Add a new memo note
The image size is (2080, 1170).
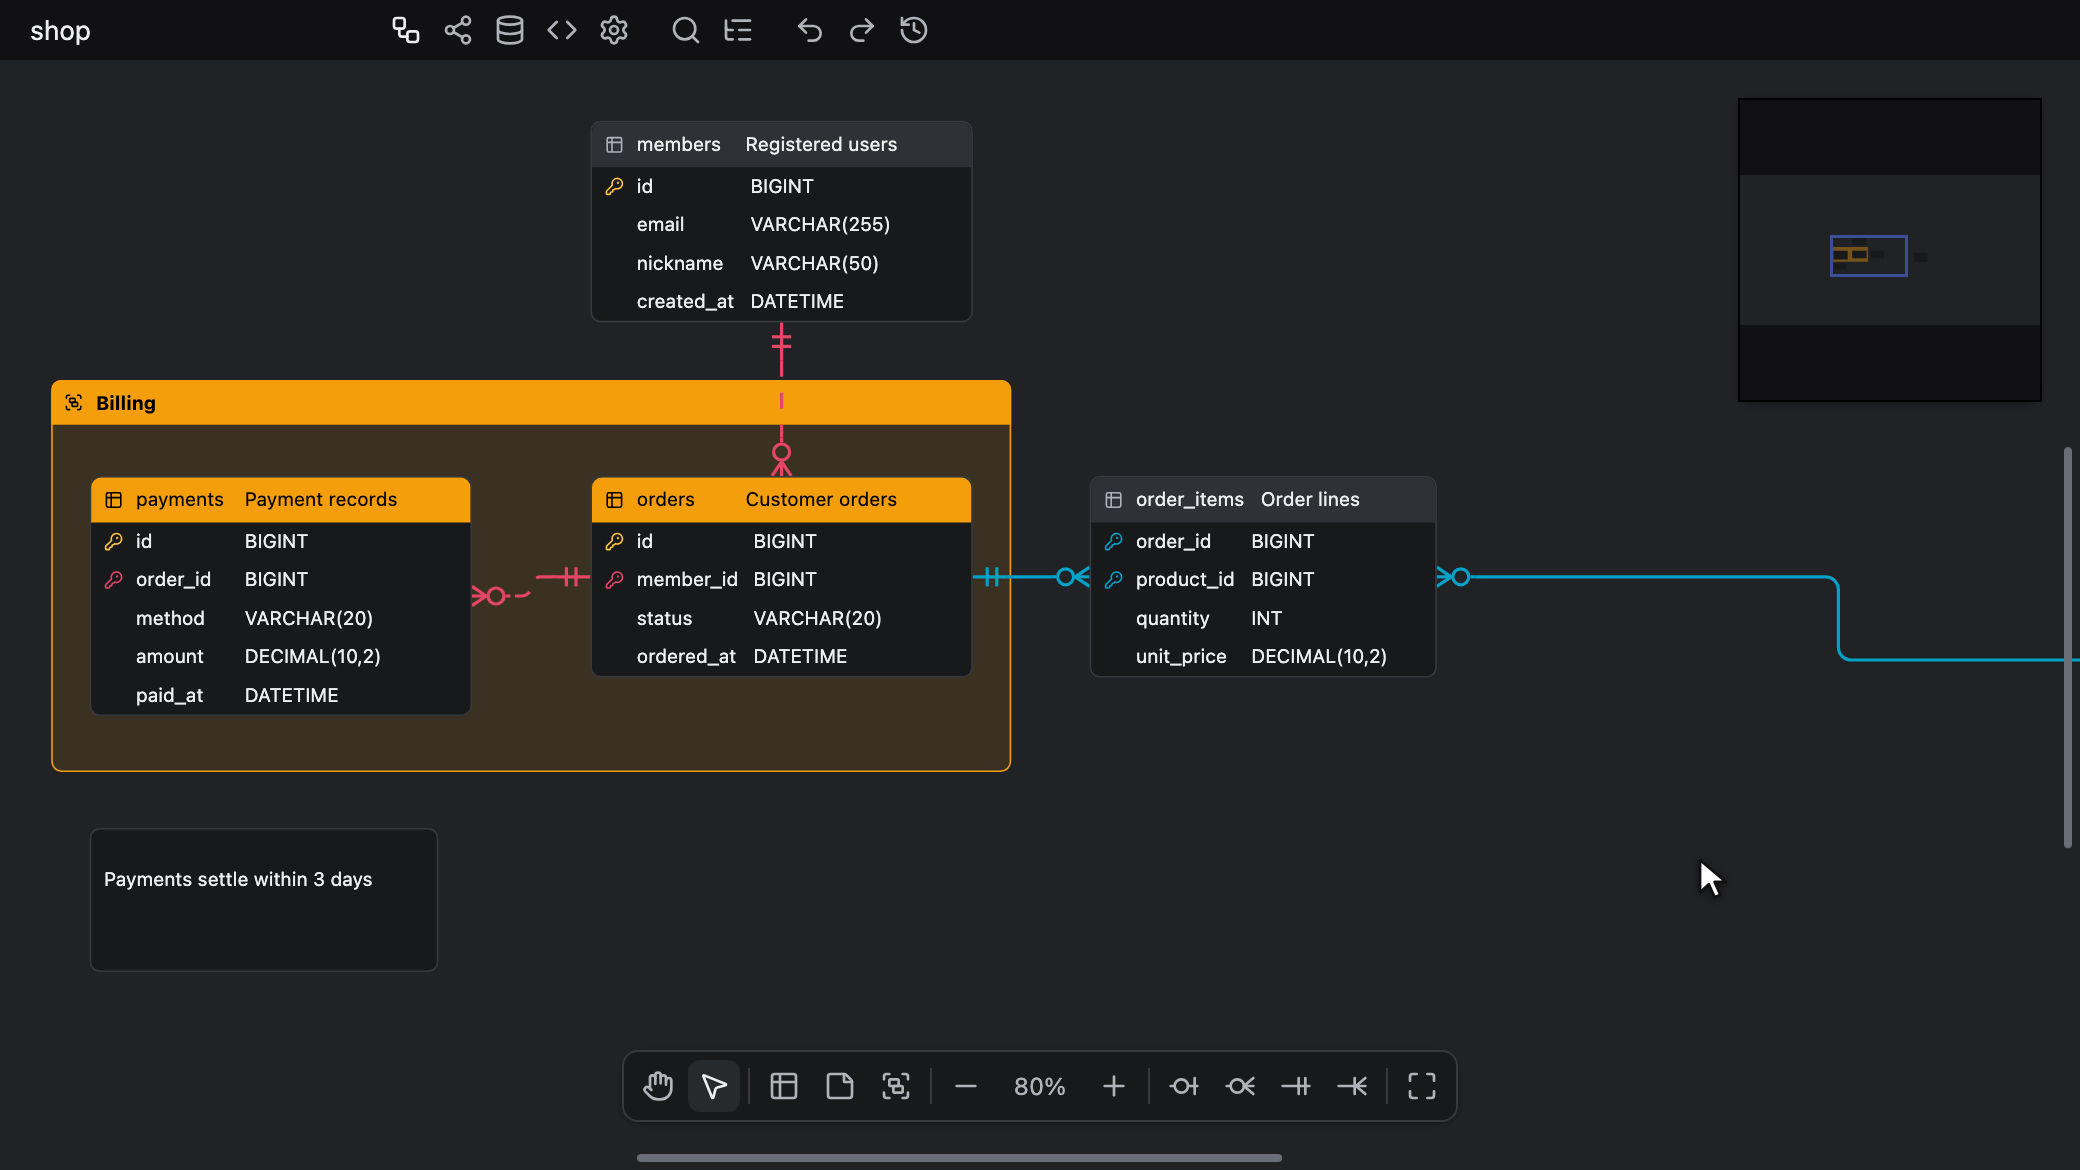pos(840,1086)
